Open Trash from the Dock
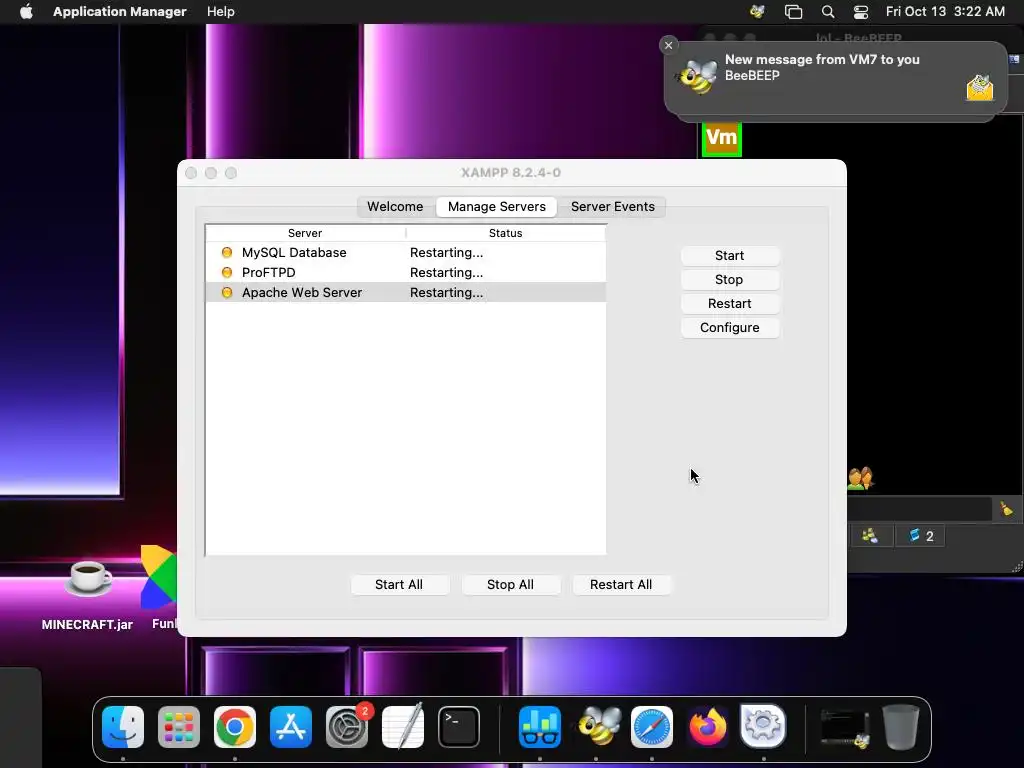Viewport: 1024px width, 768px height. pyautogui.click(x=901, y=727)
